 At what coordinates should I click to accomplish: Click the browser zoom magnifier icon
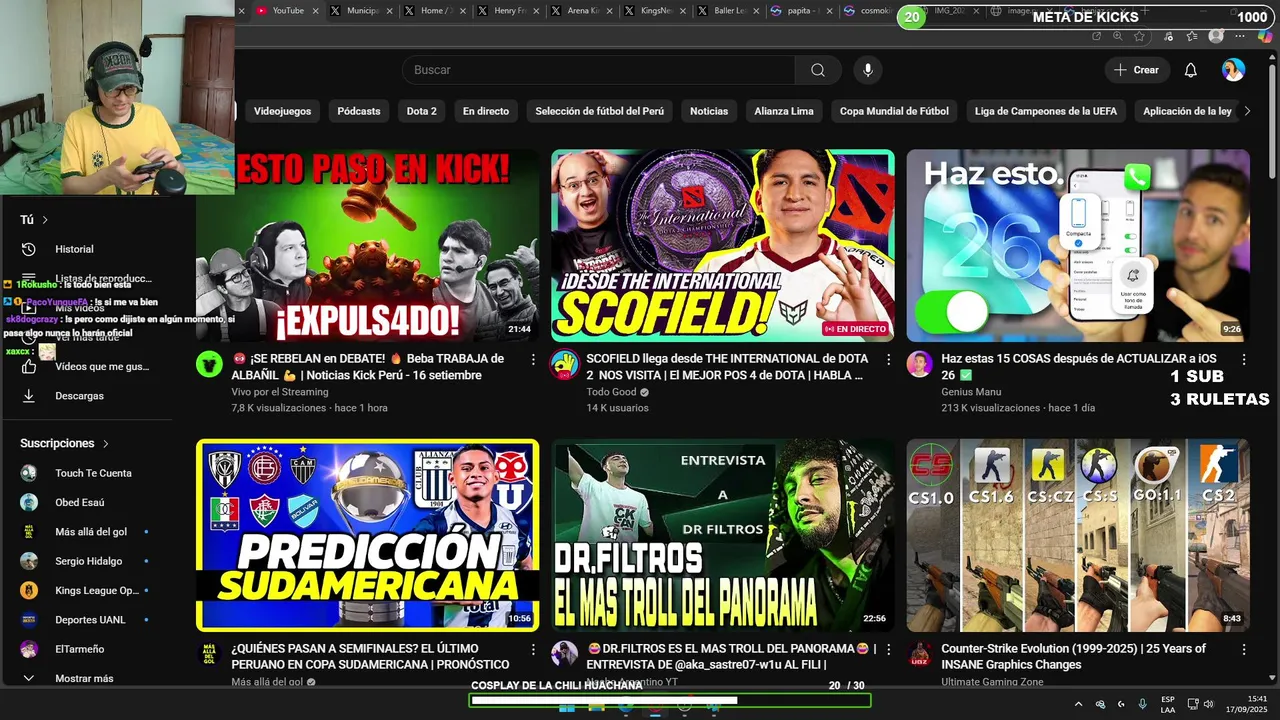tap(1118, 36)
